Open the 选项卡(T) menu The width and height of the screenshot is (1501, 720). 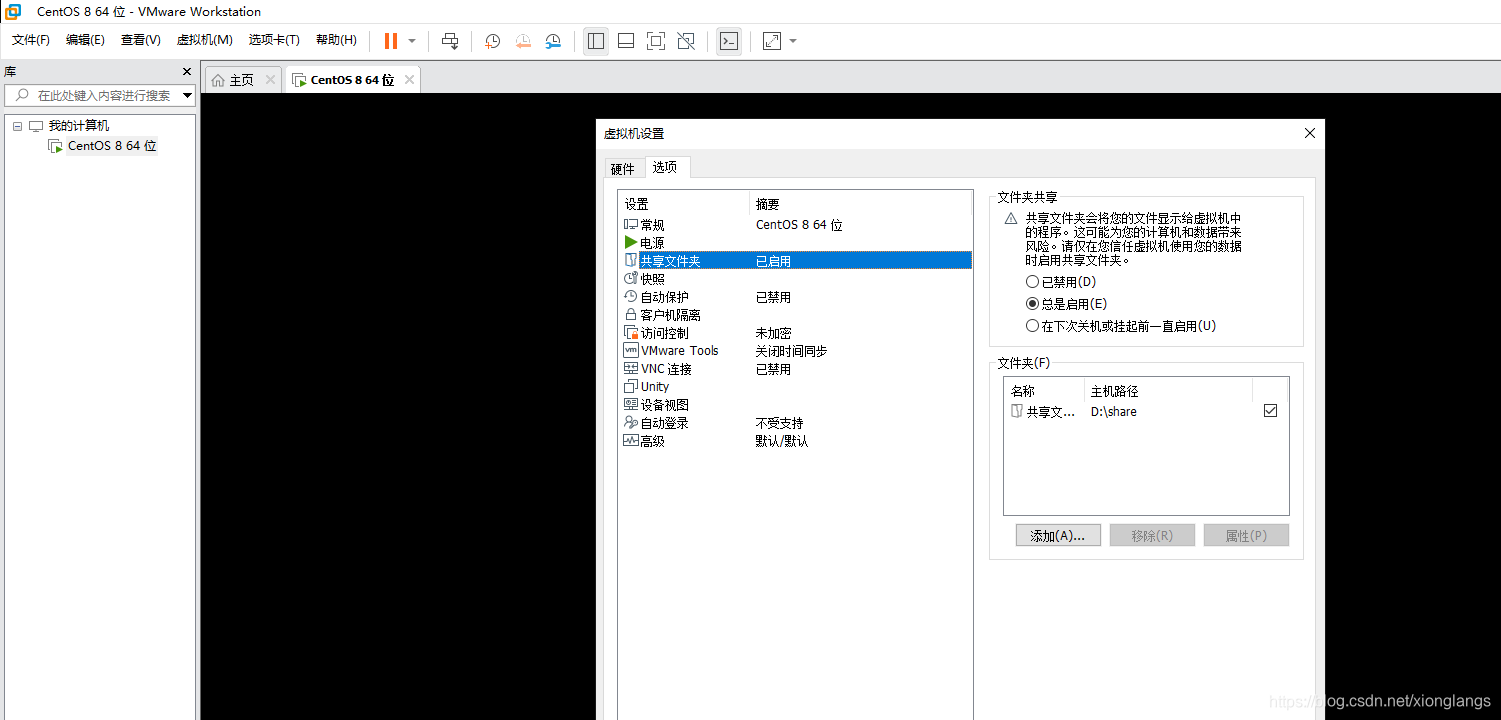274,40
